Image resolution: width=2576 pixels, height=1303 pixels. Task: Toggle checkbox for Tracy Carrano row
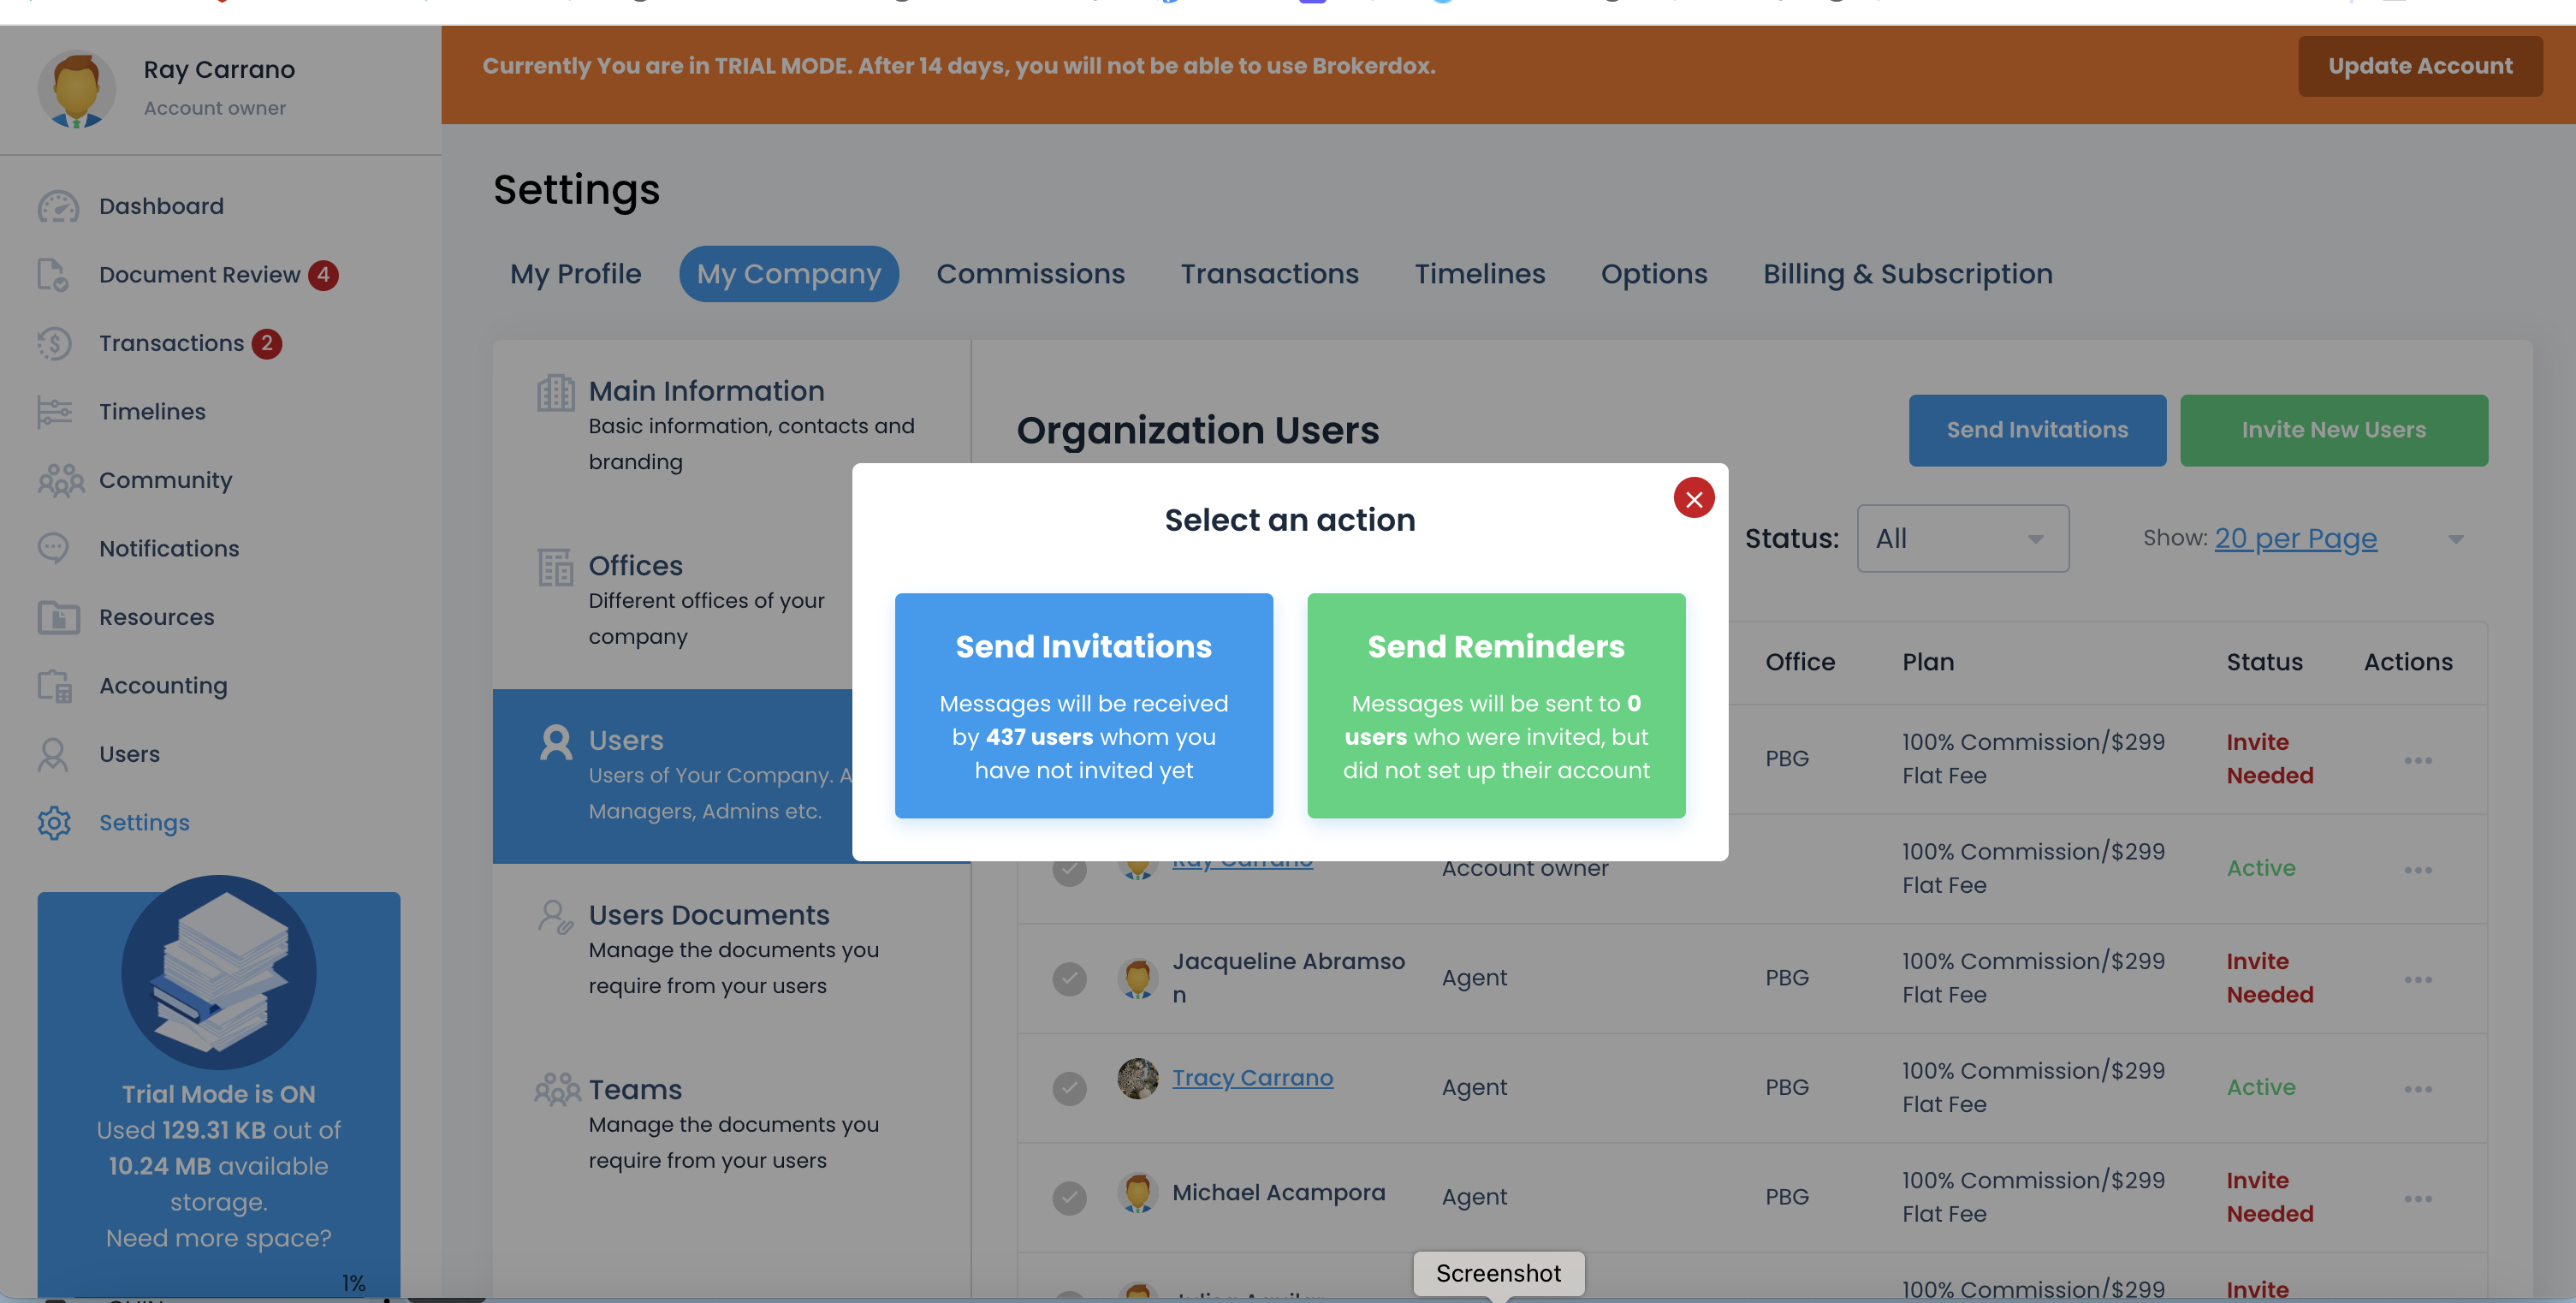point(1069,1089)
